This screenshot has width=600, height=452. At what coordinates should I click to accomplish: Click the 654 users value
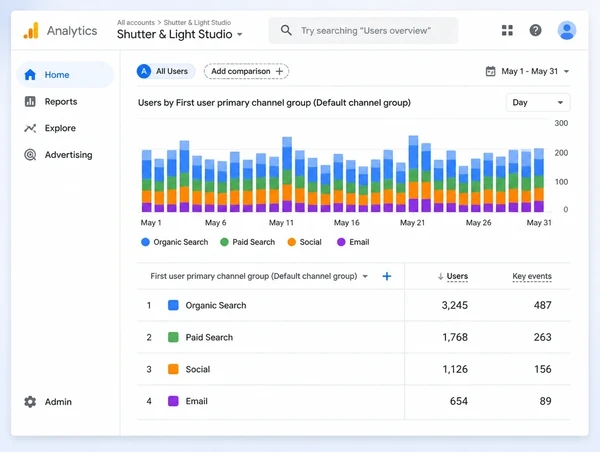click(459, 401)
